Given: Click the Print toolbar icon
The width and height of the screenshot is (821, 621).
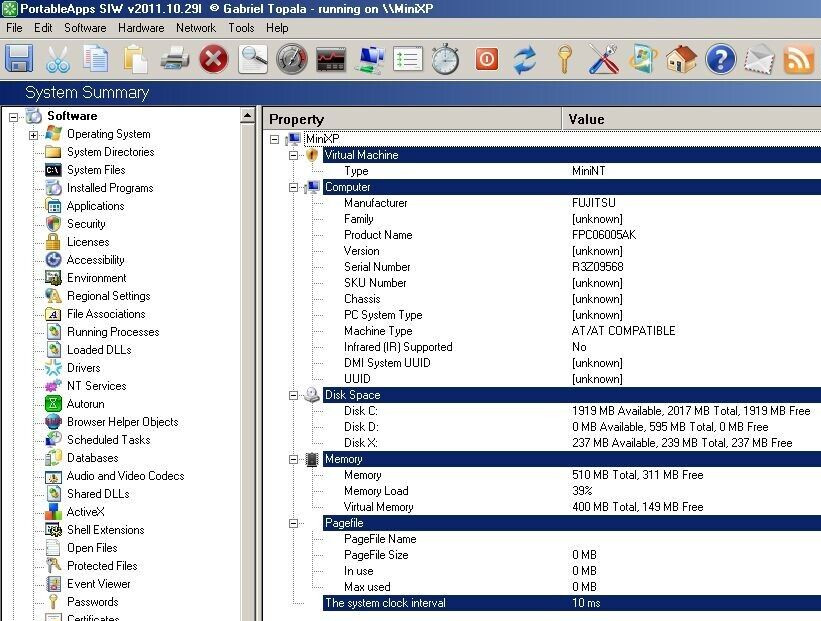Looking at the screenshot, I should 175,59.
